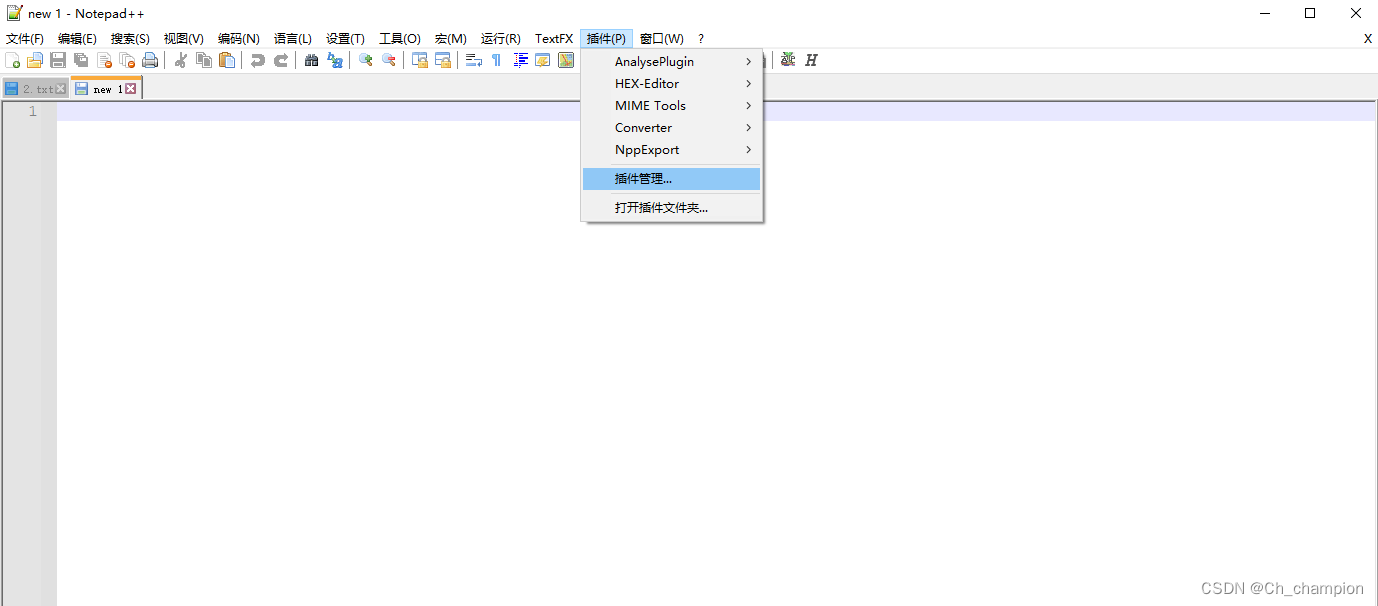Open a file using the folder toolbar icon
Viewport: 1378px width, 606px height.
tap(35, 60)
